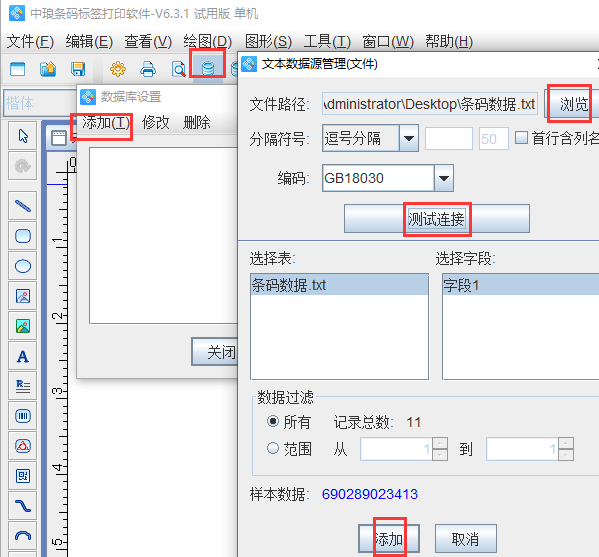
Task: Expand the 编码 GB18030 dropdown
Action: click(x=444, y=178)
